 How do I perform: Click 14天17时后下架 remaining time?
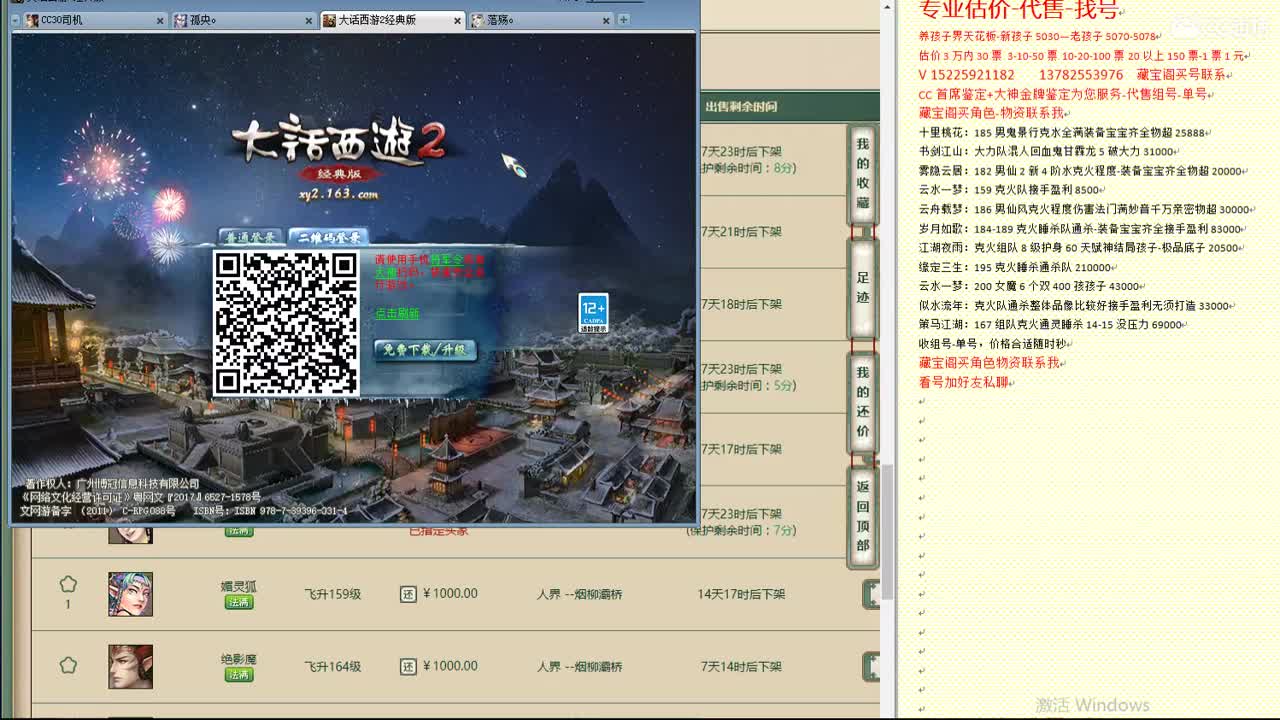[741, 594]
